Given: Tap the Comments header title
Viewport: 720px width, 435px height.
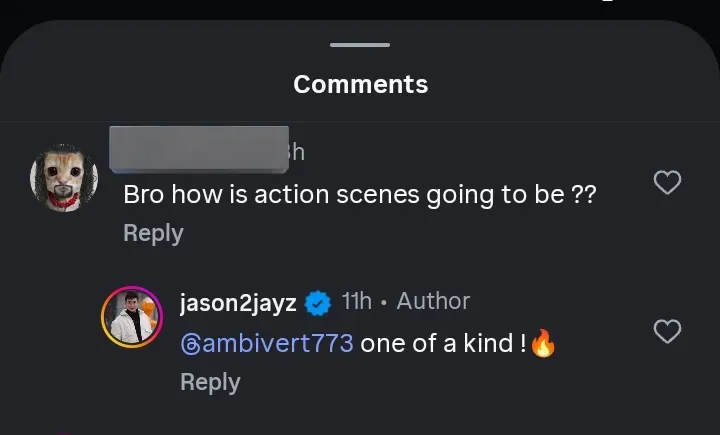Looking at the screenshot, I should tap(360, 85).
